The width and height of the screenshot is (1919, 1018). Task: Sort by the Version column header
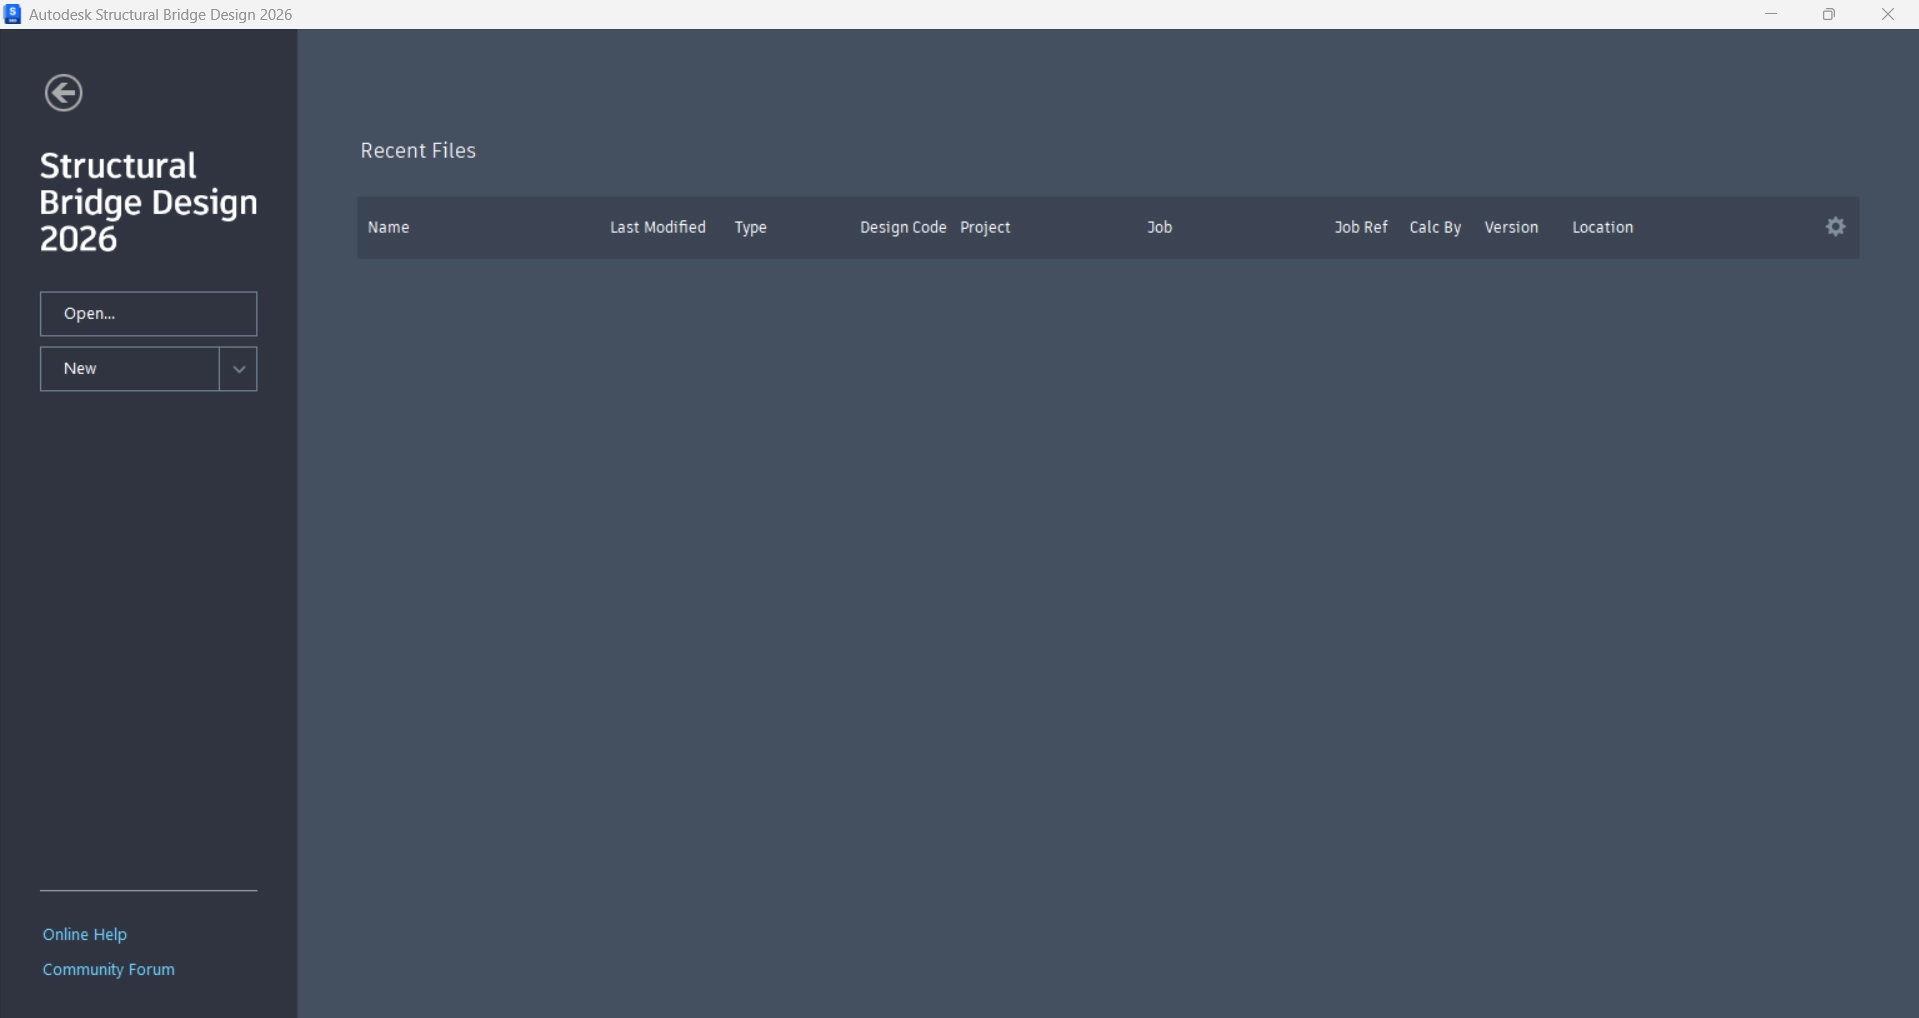[x=1511, y=227]
